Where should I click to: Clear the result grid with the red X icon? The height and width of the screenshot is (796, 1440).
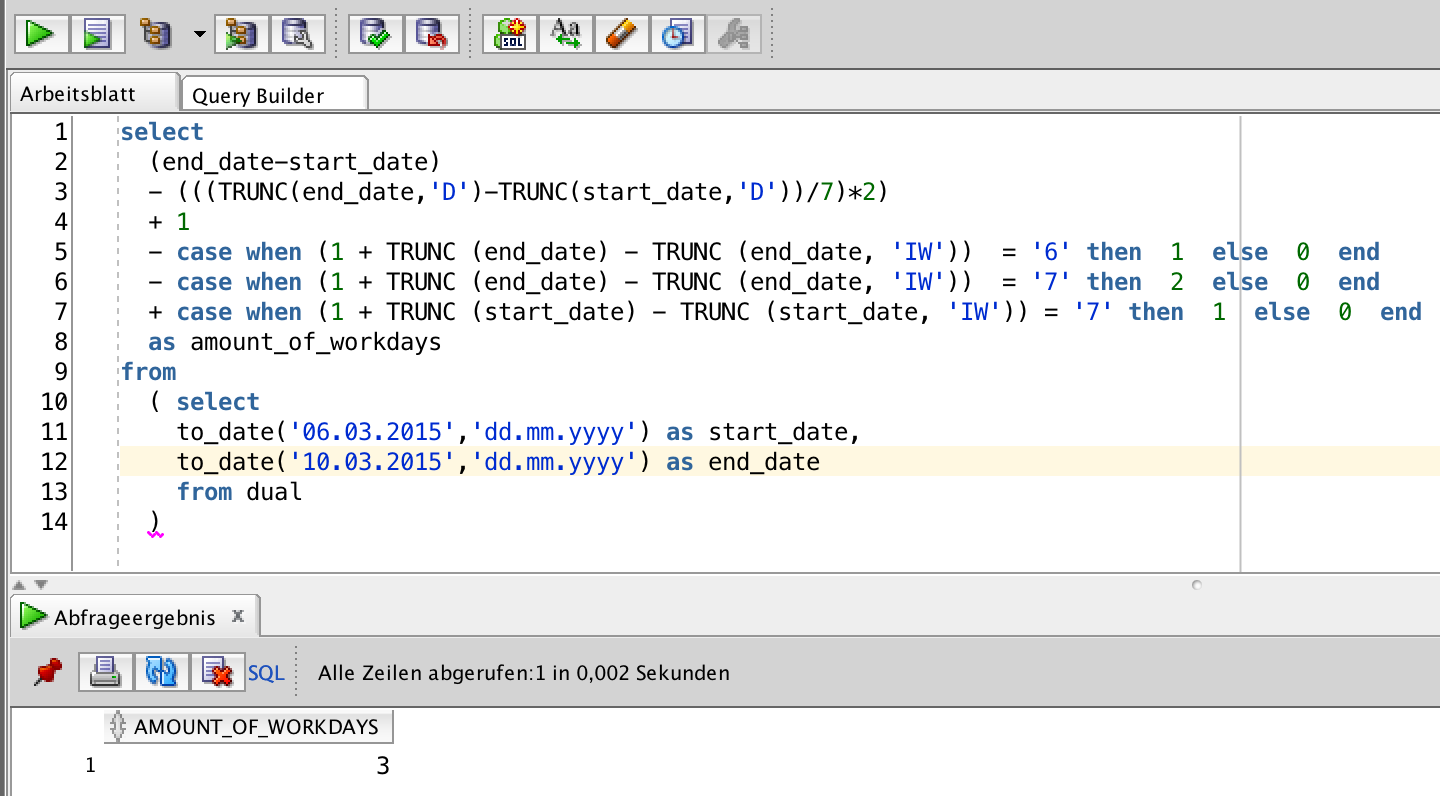pos(218,672)
